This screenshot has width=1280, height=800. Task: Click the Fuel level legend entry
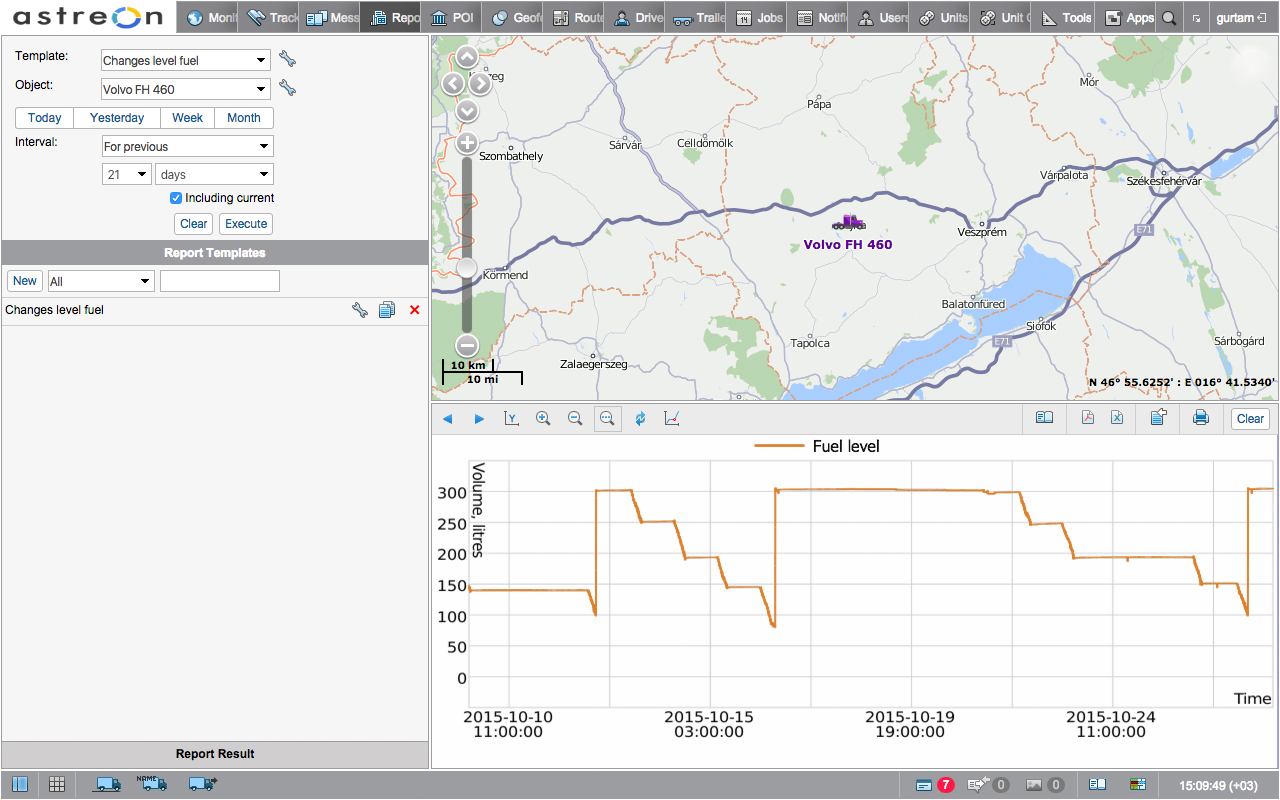[x=818, y=446]
